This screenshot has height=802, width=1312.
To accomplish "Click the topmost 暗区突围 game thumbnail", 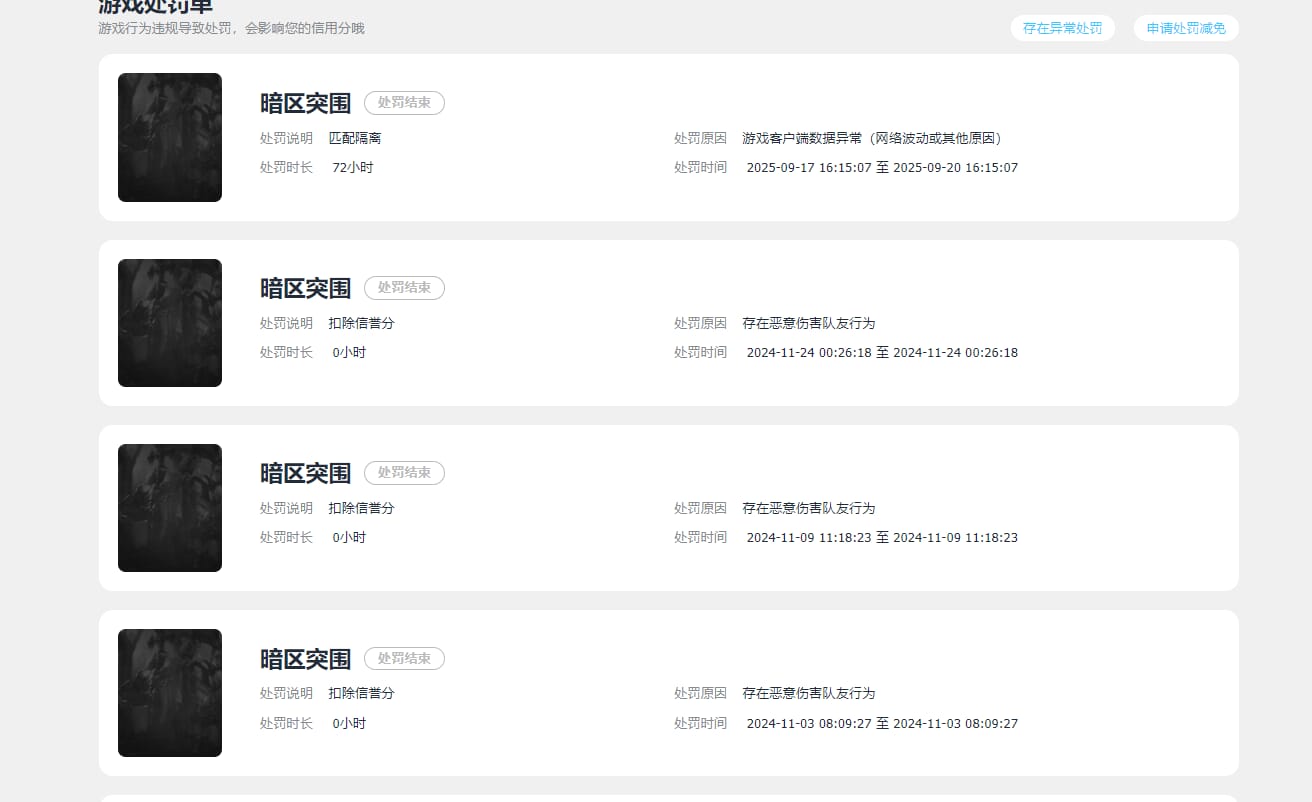I will pos(169,137).
